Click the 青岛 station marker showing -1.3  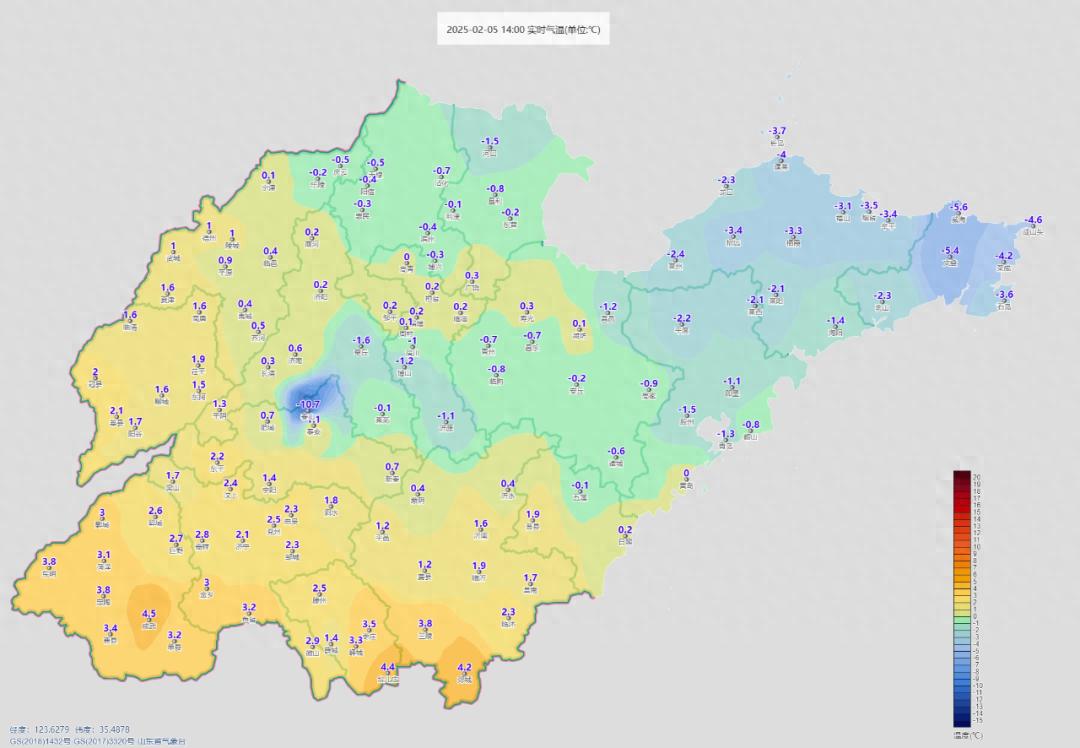(726, 442)
